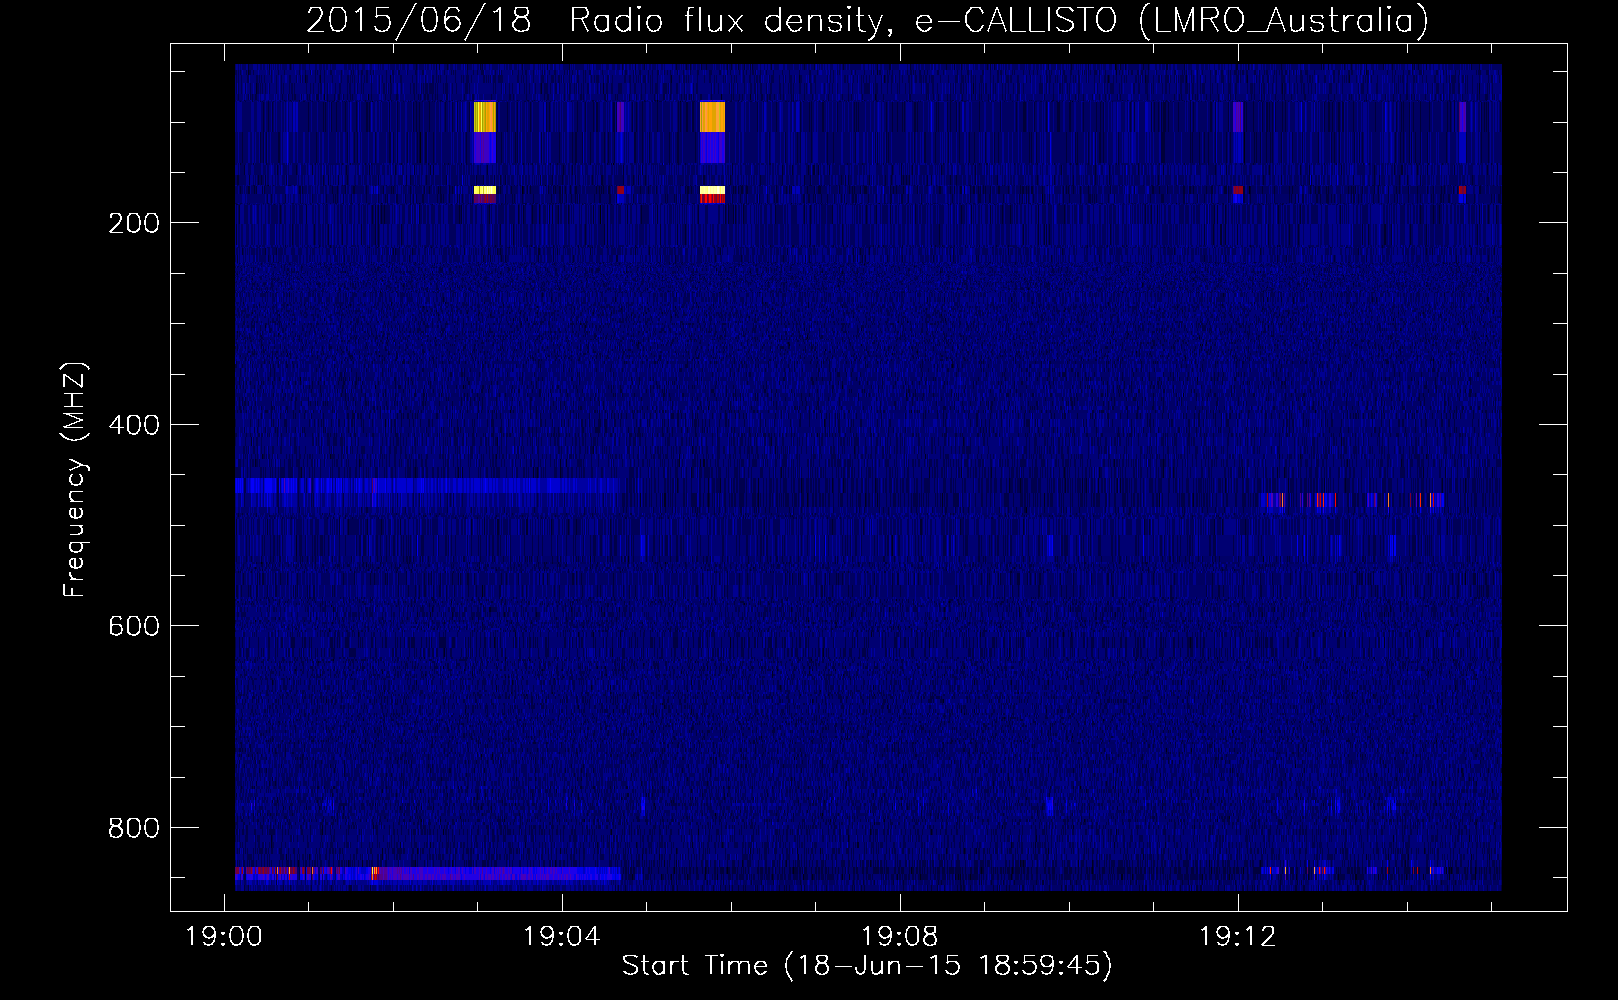Click the red-blue band near 850 MHz
The image size is (1618, 1000).
(x=428, y=873)
